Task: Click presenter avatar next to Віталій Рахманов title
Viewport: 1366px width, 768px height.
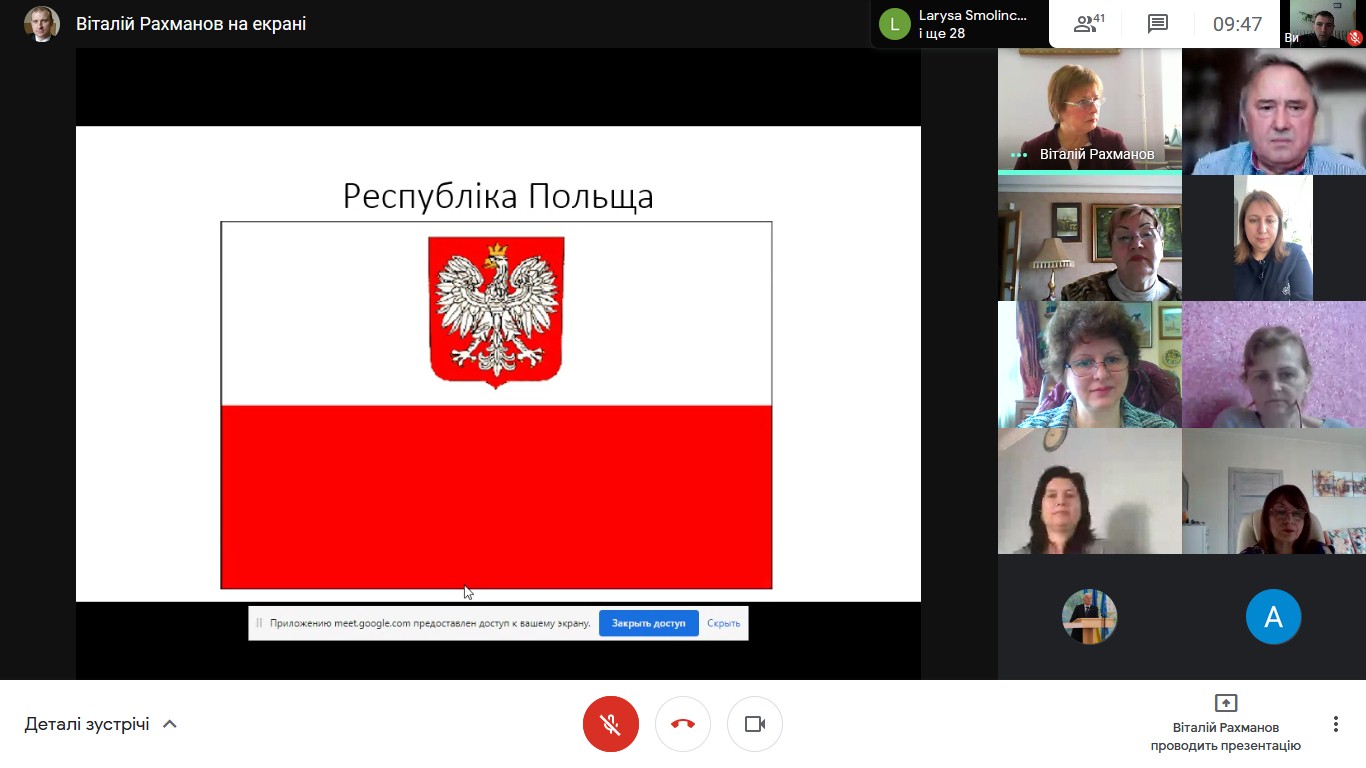Action: (x=42, y=24)
